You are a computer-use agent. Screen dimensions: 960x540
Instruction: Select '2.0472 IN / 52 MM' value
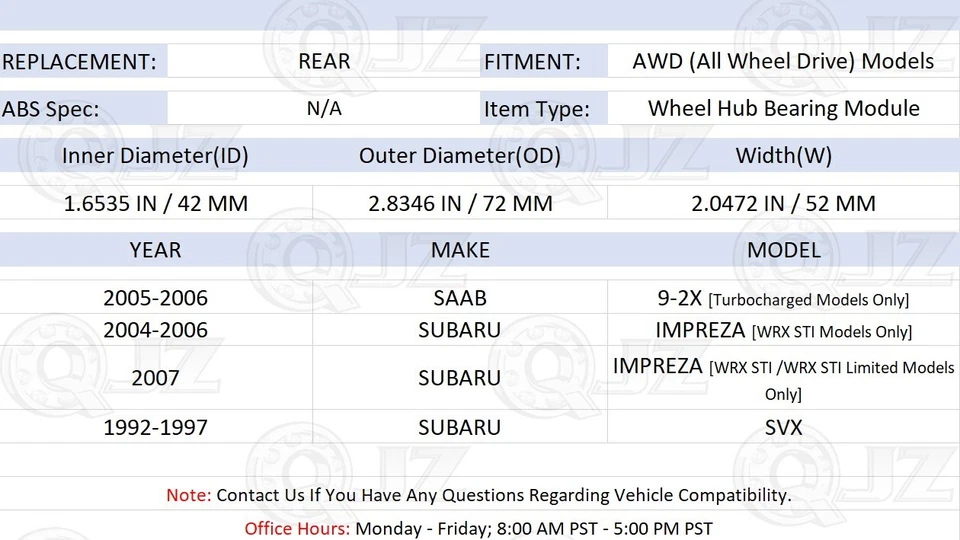[784, 203]
